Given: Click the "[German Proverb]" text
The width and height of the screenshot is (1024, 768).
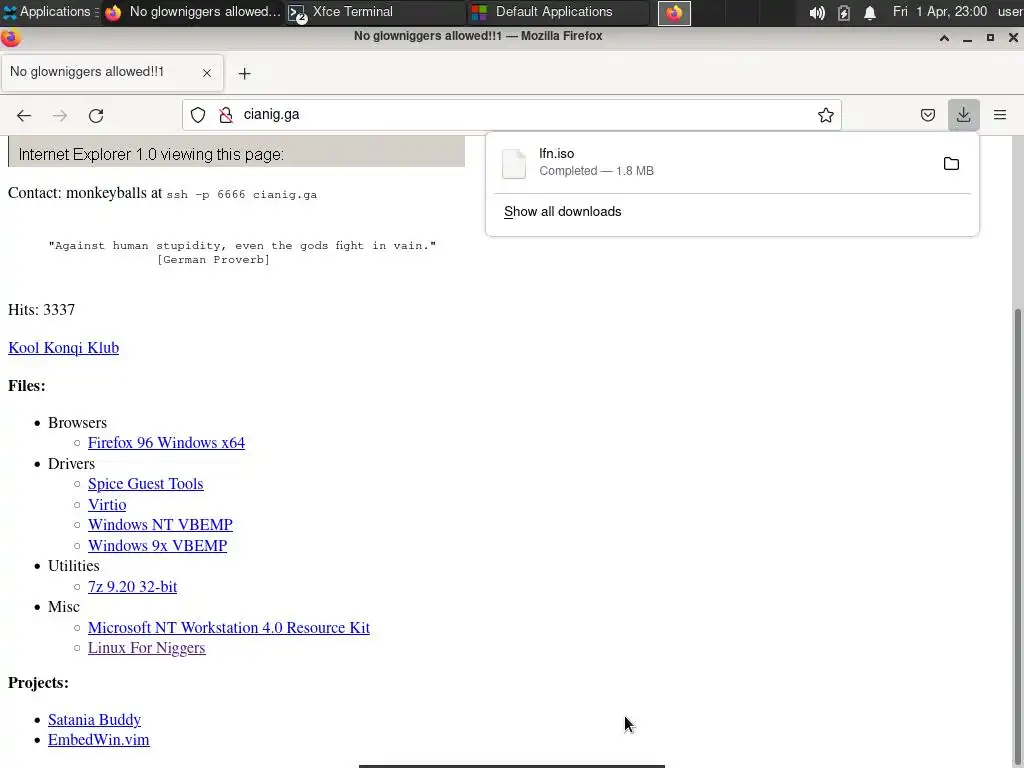Looking at the screenshot, I should pos(214,260).
